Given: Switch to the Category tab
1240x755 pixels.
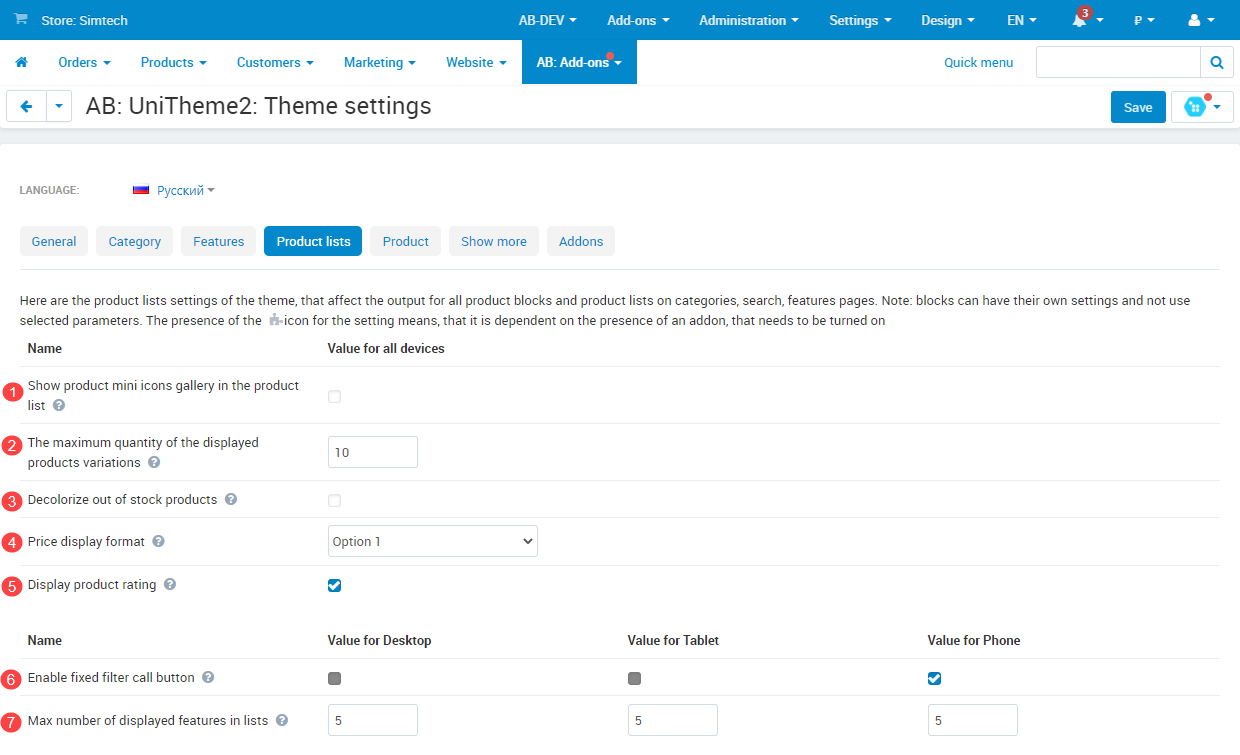Looking at the screenshot, I should (135, 241).
